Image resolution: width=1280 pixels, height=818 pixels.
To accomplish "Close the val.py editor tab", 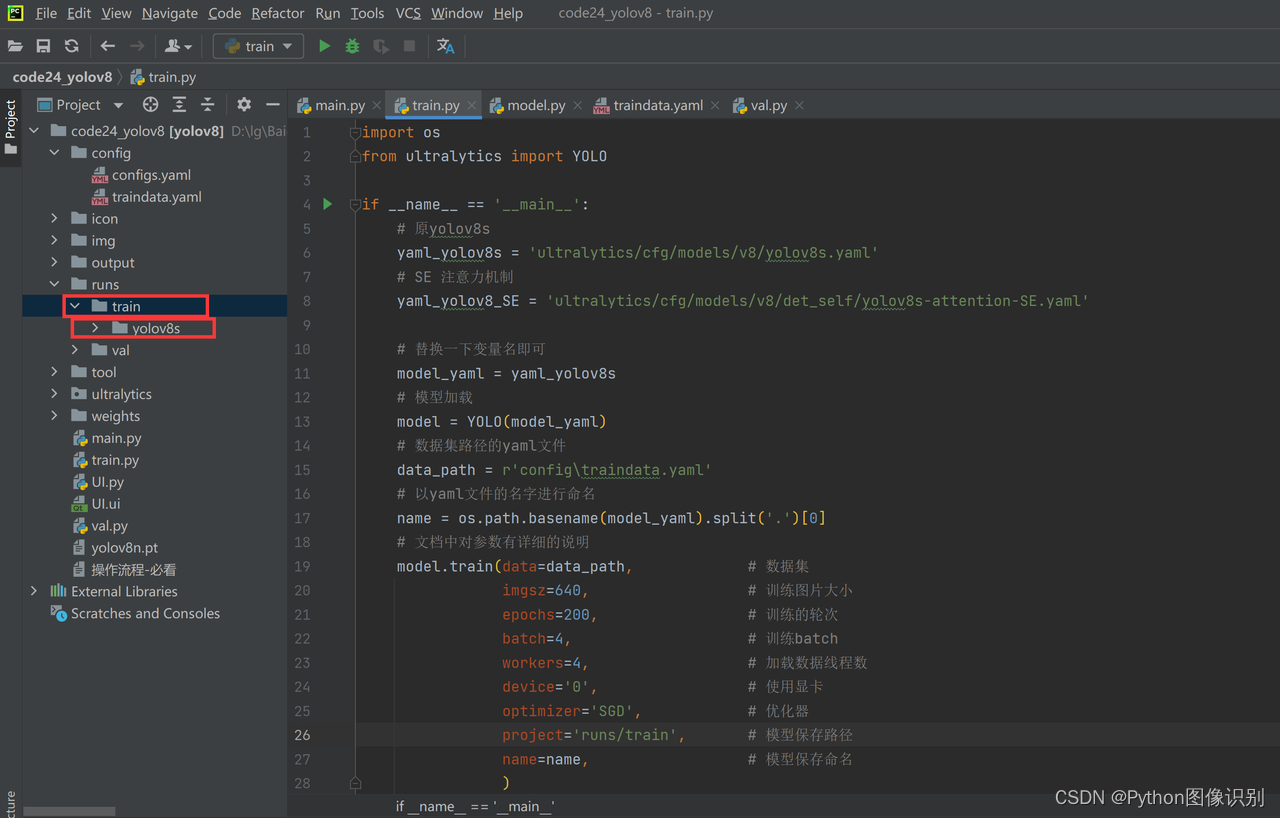I will pyautogui.click(x=799, y=105).
